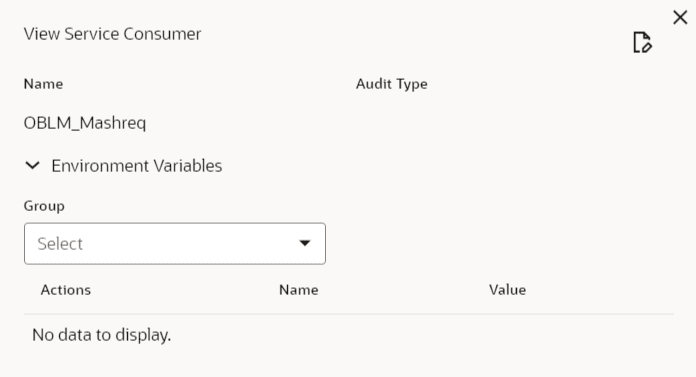Image resolution: width=696 pixels, height=377 pixels.
Task: Sort by the Name column header
Action: point(299,290)
